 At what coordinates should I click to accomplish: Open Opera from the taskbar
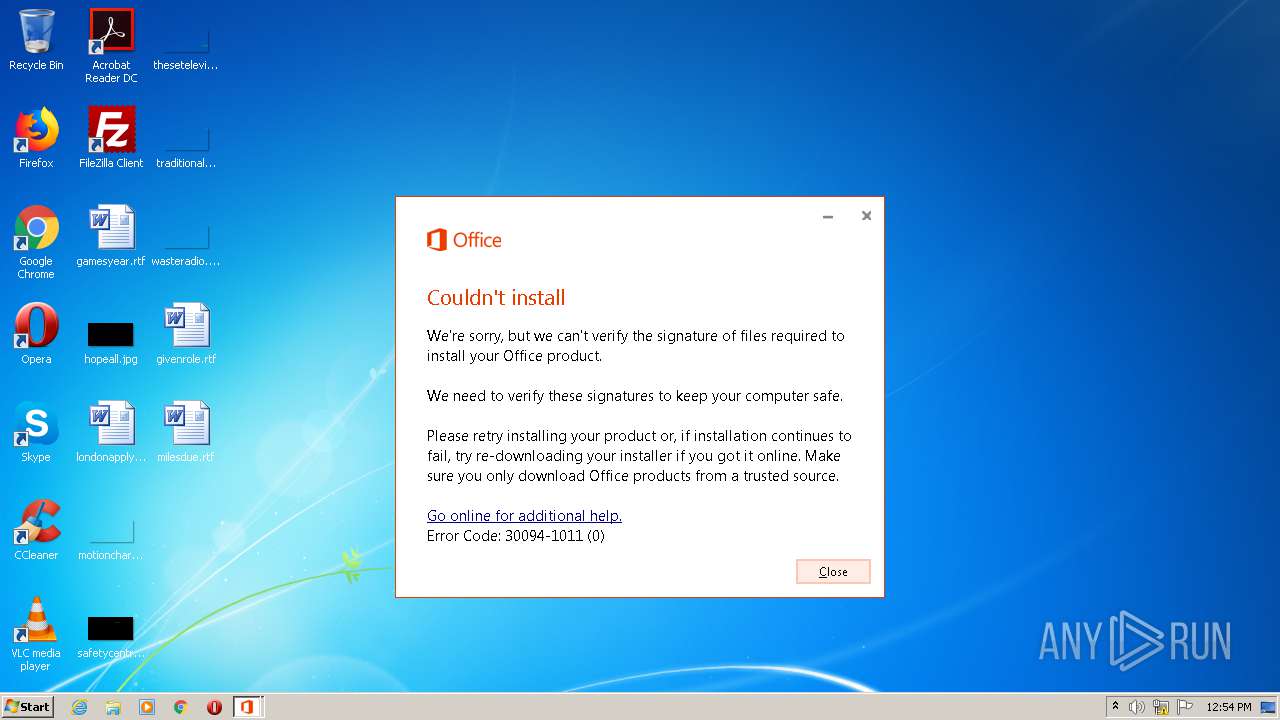tap(214, 707)
